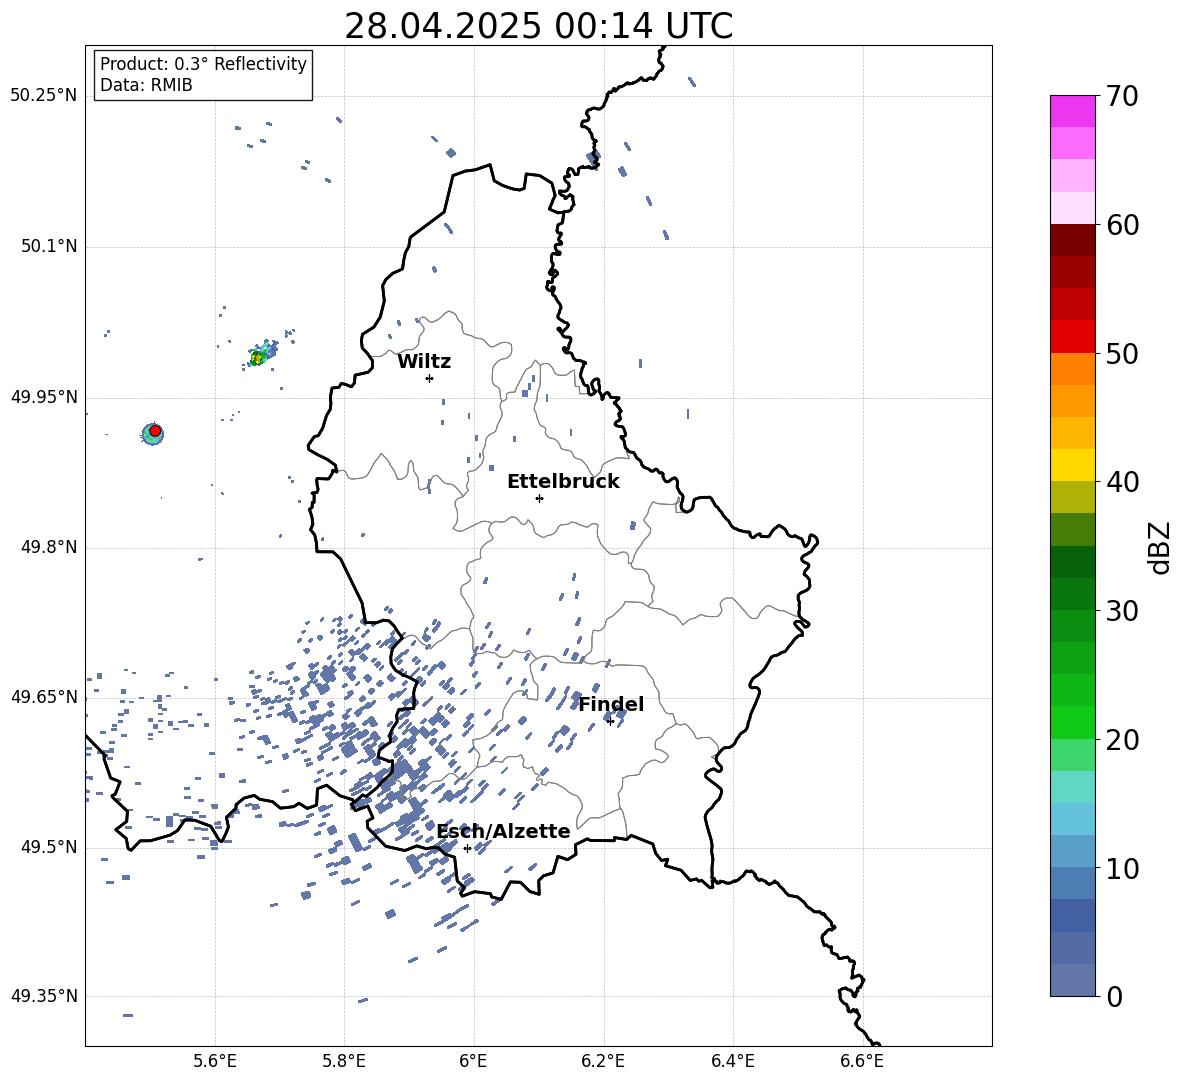Select the Wiltz station label
Image resolution: width=1184 pixels, height=1081 pixels.
424,362
